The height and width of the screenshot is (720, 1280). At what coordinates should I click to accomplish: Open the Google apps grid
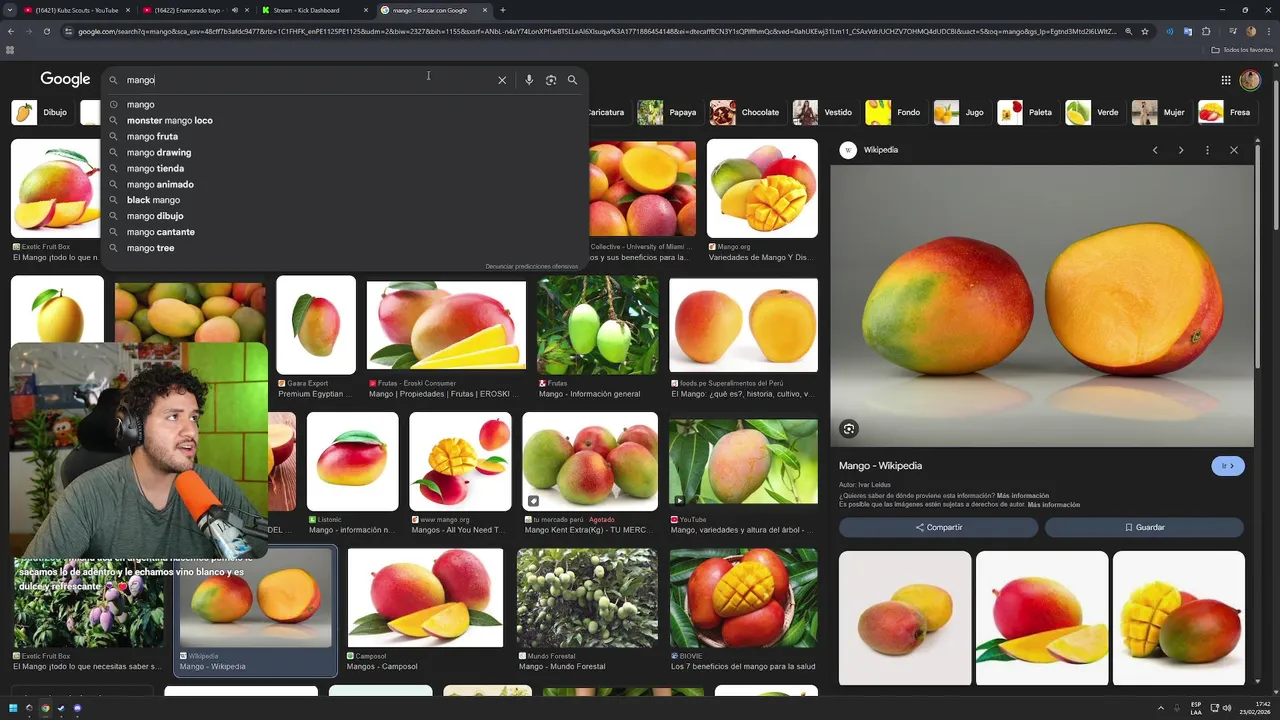click(1226, 80)
